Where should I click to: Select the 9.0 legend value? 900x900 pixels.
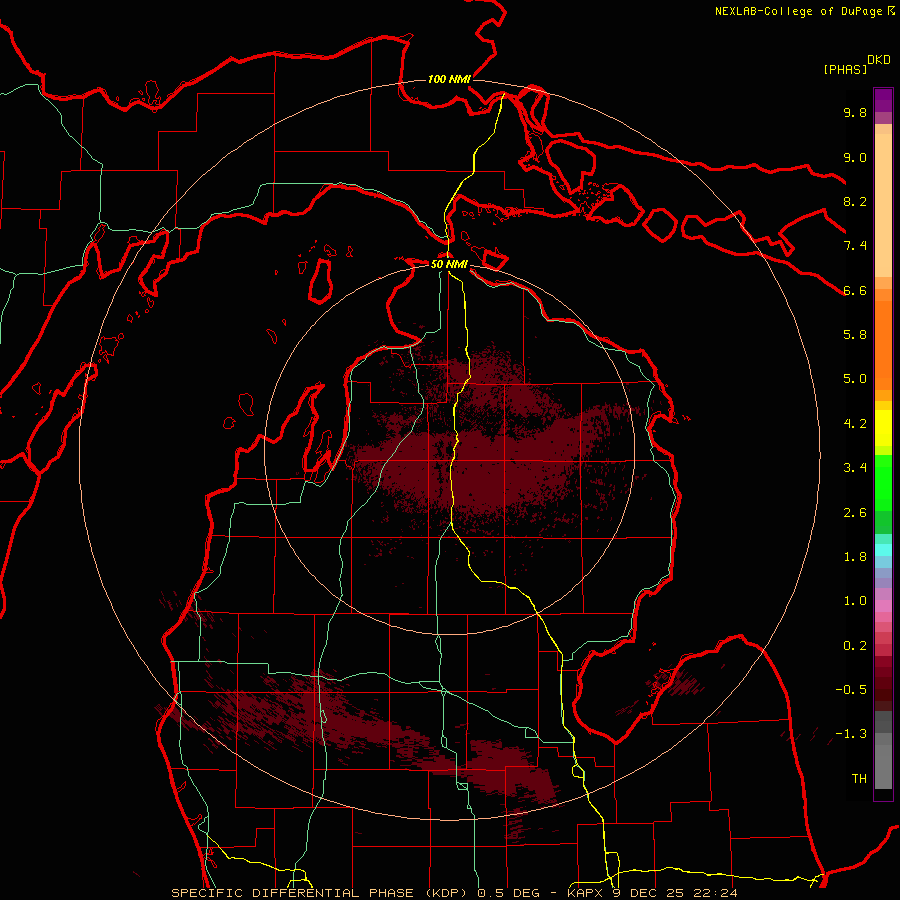coord(855,157)
